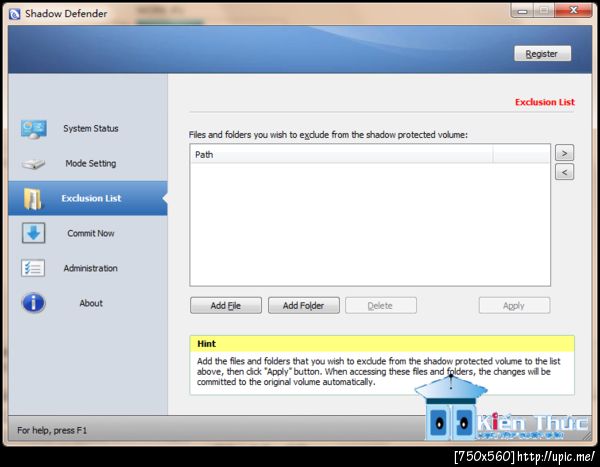600x467 pixels.
Task: Click the Add Folder button
Action: (303, 305)
